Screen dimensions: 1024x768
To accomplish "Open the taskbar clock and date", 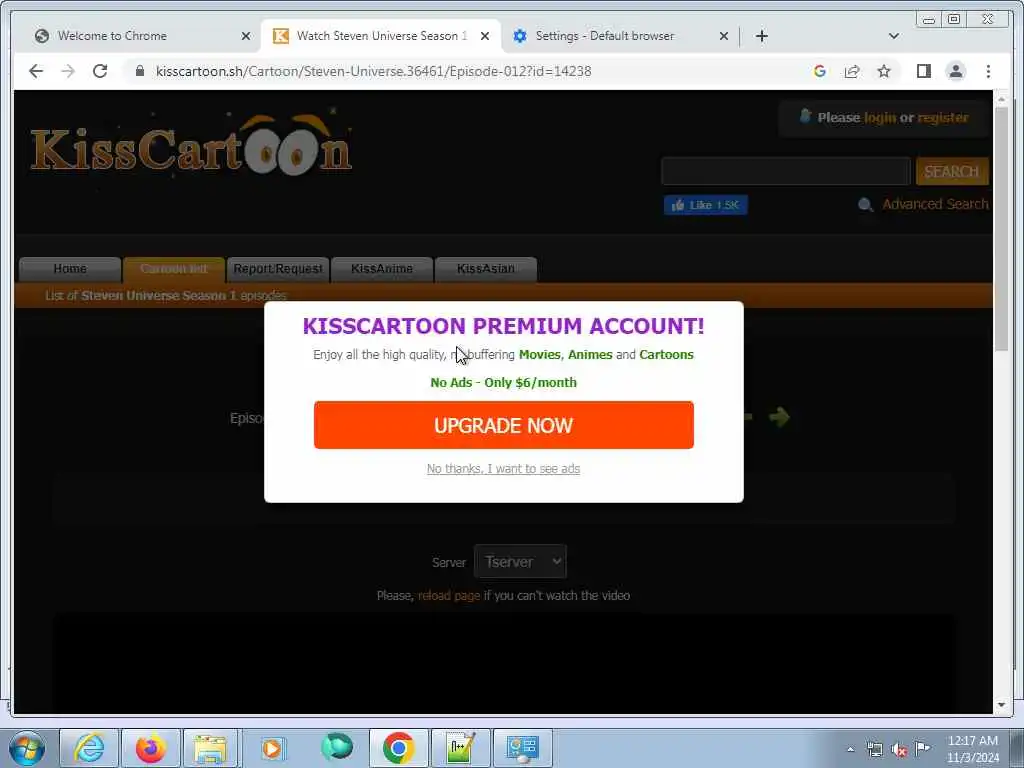I will click(x=972, y=749).
